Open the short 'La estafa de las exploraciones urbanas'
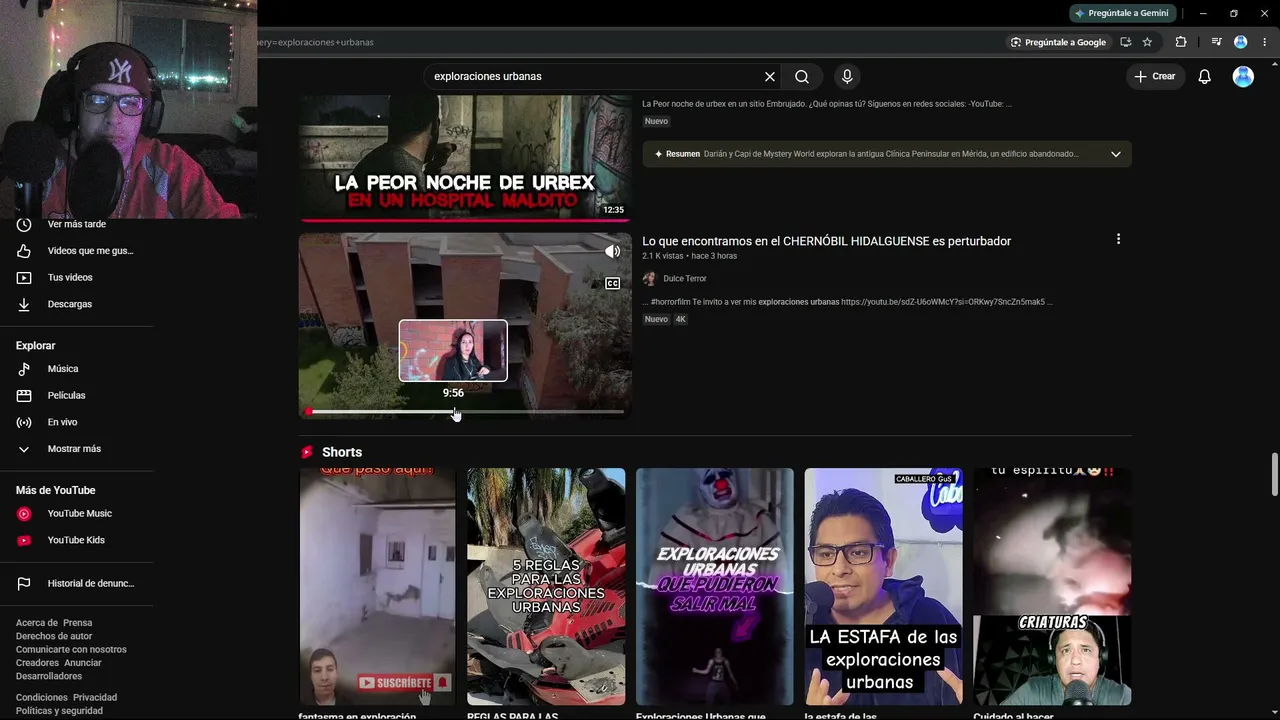The width and height of the screenshot is (1280, 720). tap(884, 587)
